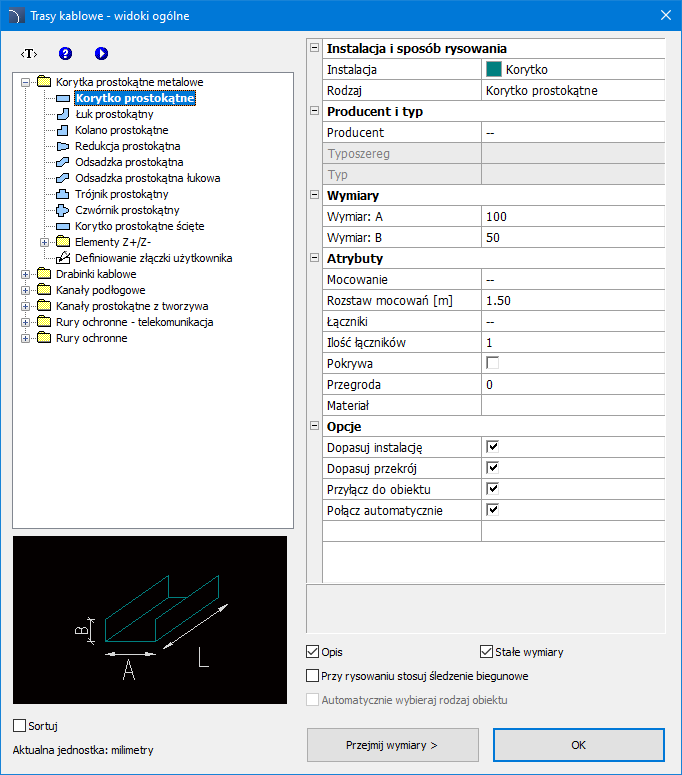Expand the Drabinki kablowe folder
682x775 pixels.
[26, 274]
